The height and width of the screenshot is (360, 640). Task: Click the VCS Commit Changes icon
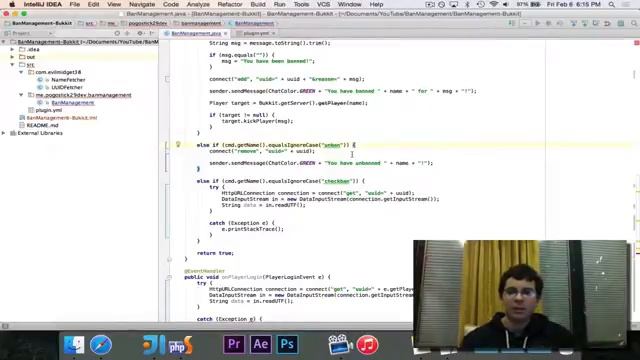pyautogui.click(x=584, y=23)
